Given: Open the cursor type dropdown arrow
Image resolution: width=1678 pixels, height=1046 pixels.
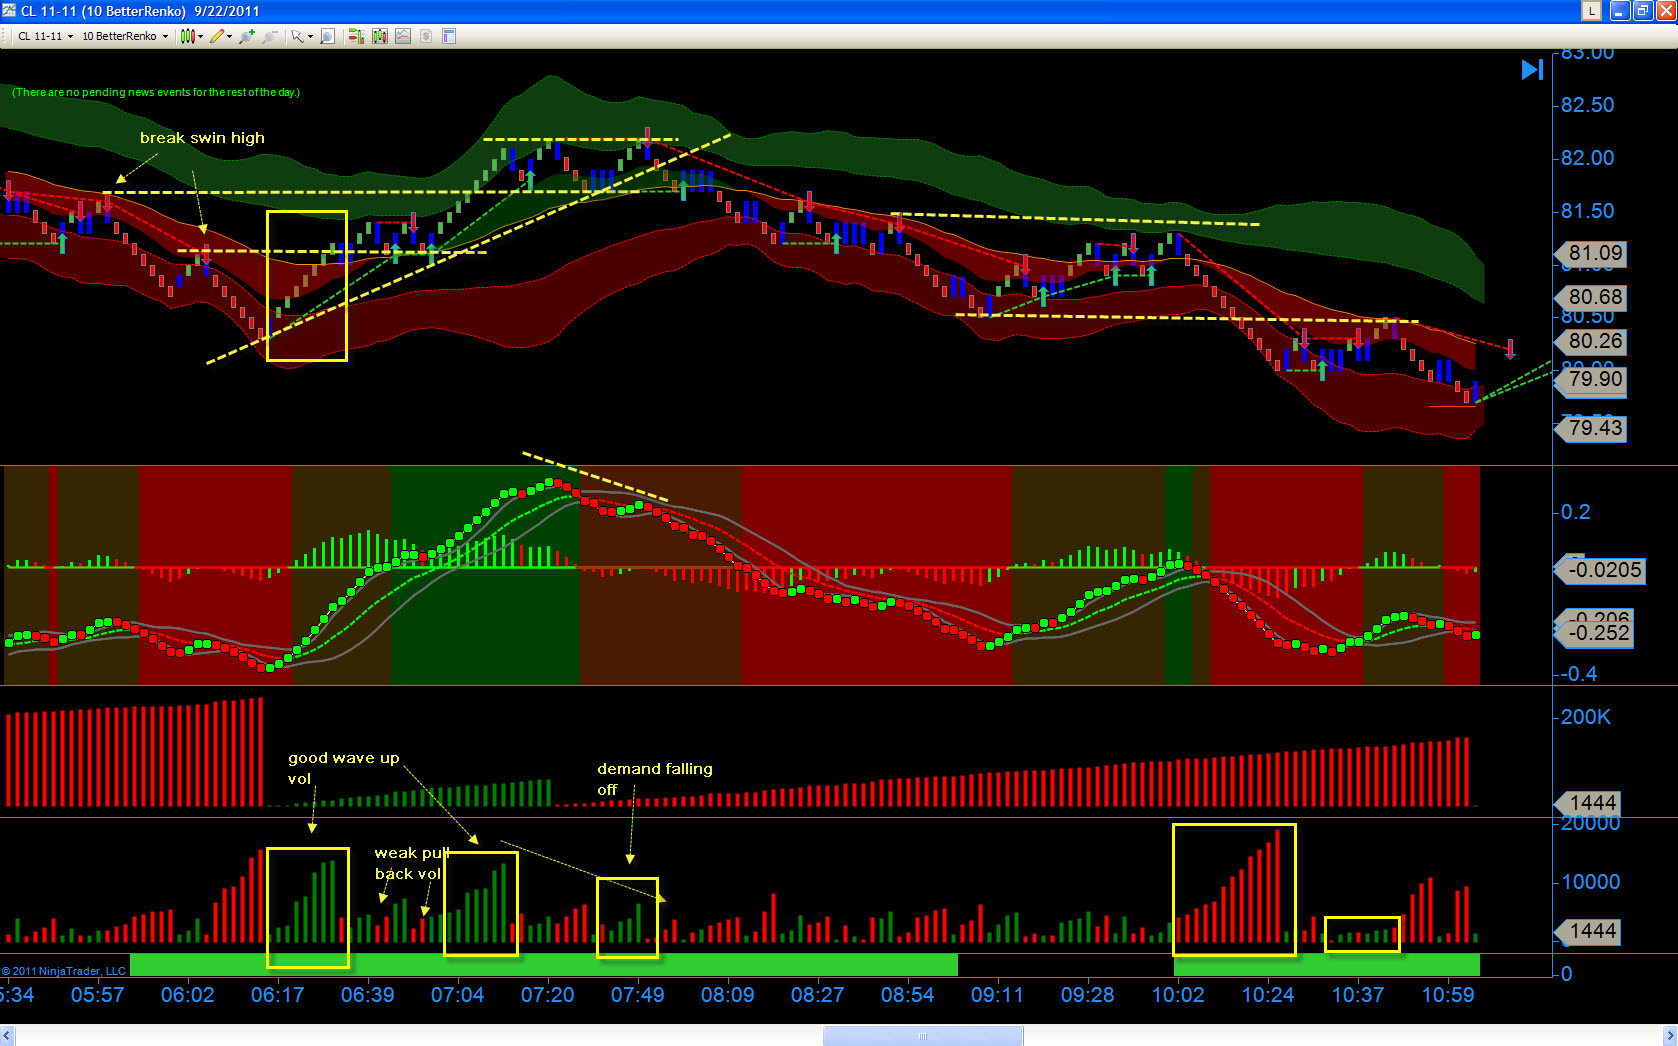Looking at the screenshot, I should tap(310, 37).
